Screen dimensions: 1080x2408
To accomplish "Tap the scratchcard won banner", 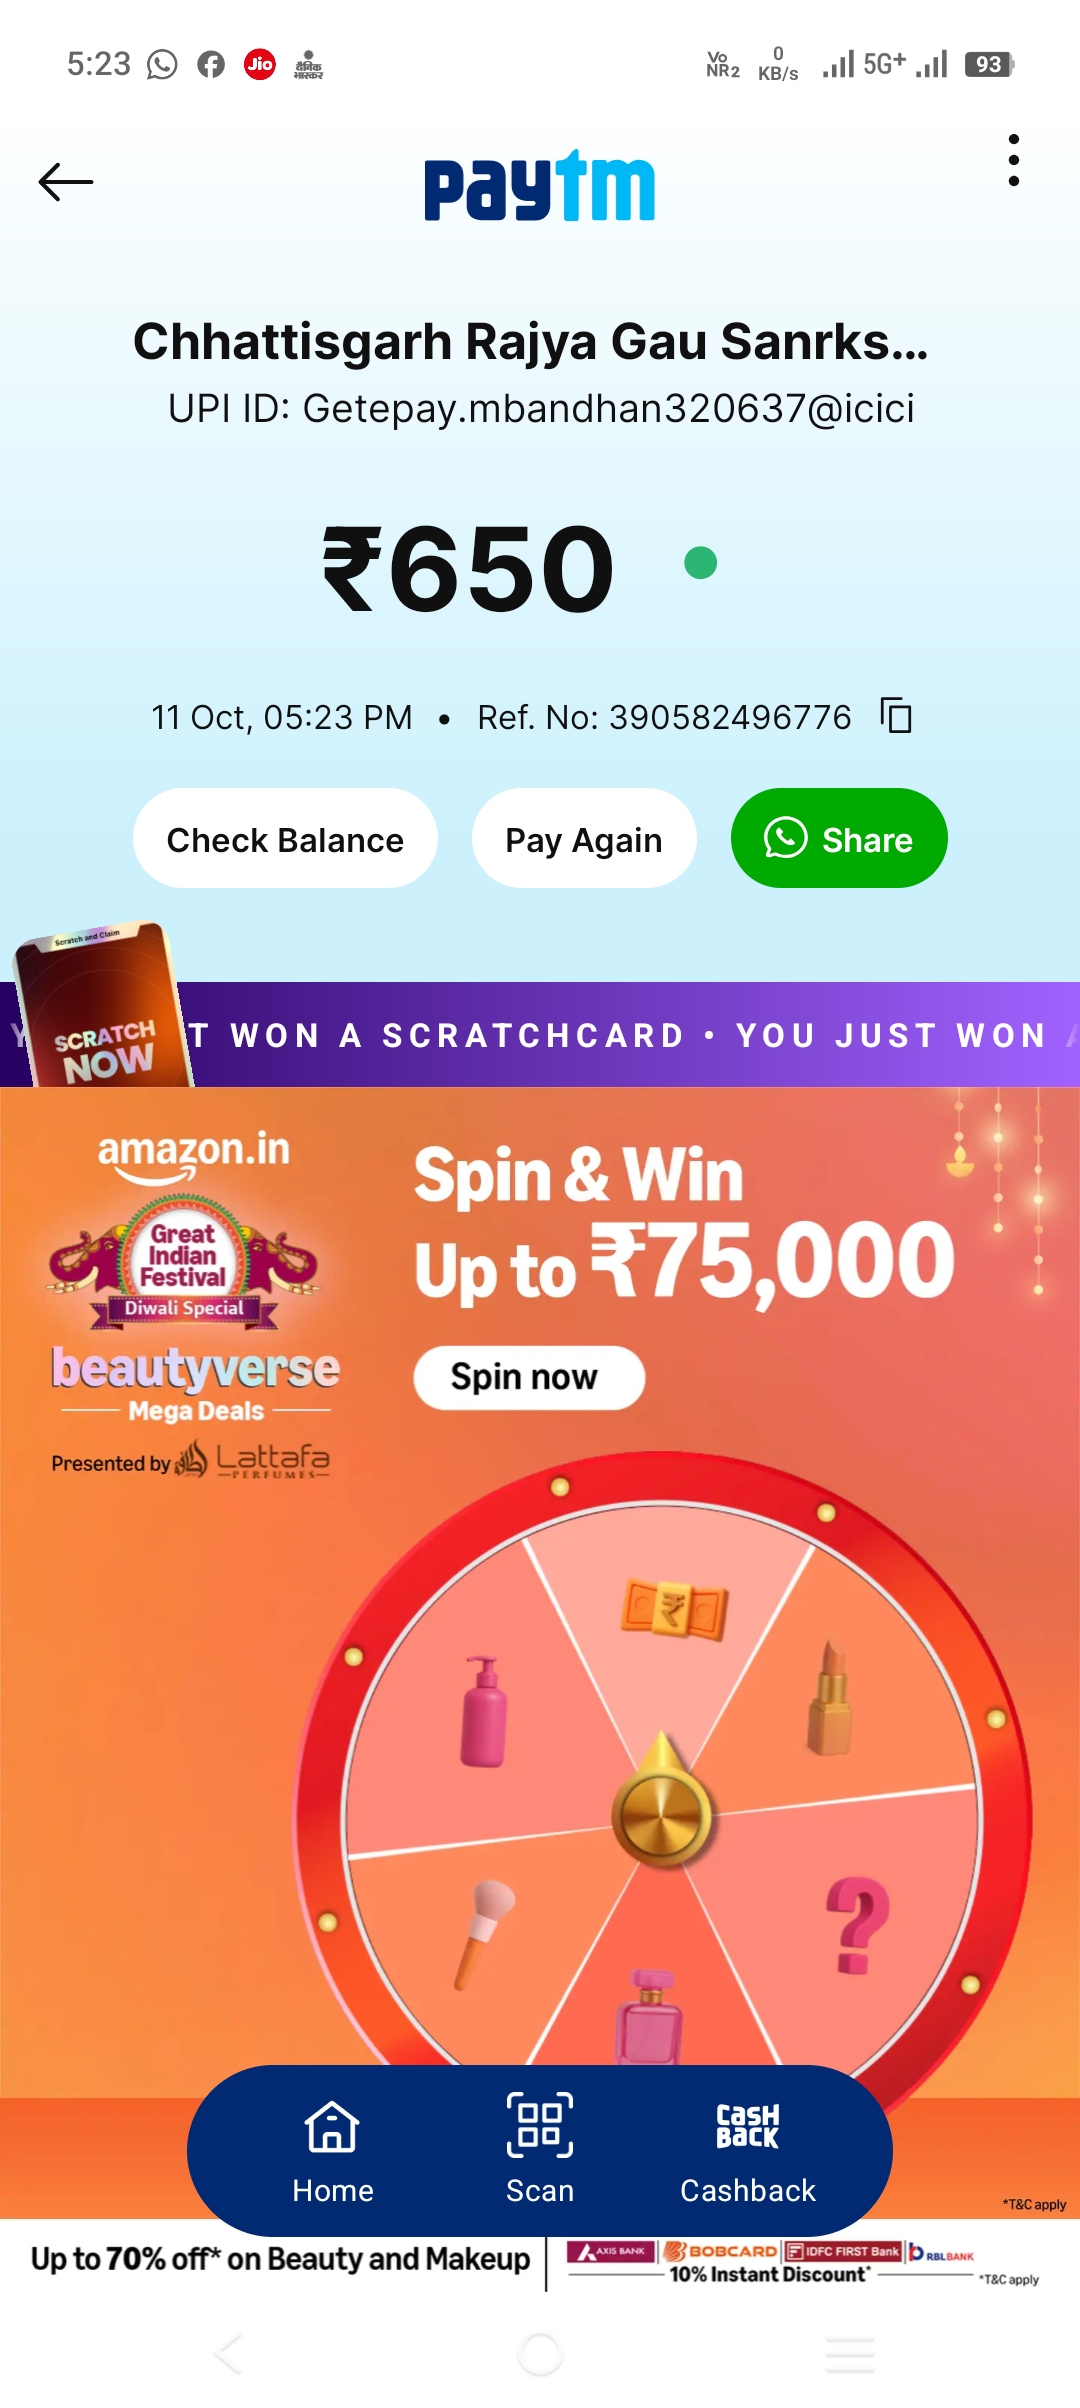I will 630,1035.
